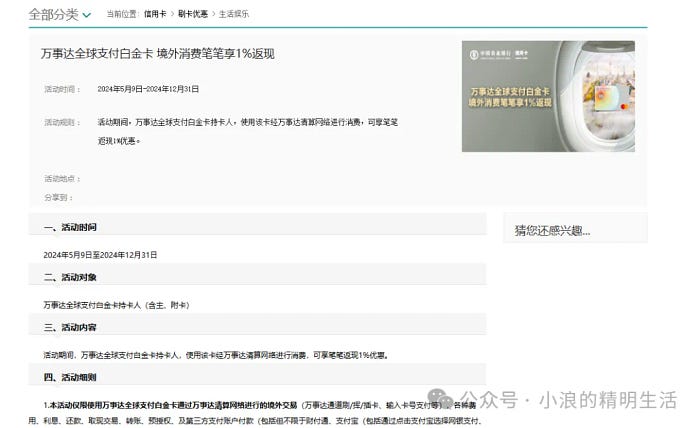Viewport: 700px width, 428px height.
Task: Click the activity rule description under 活动规则
Action: [248, 132]
